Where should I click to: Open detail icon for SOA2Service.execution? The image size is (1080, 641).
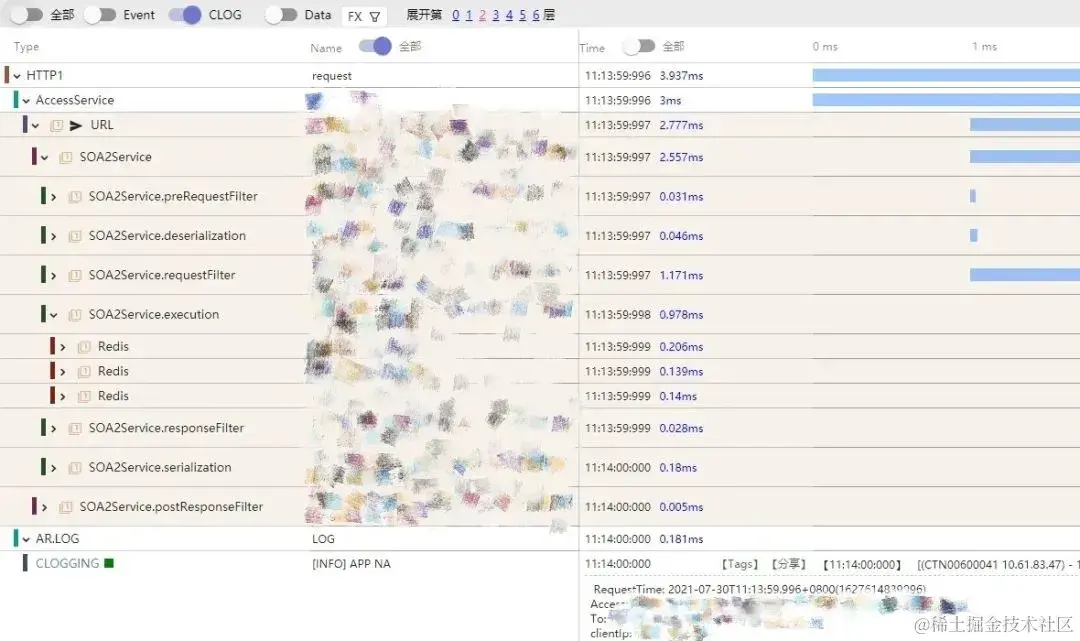[x=75, y=315]
